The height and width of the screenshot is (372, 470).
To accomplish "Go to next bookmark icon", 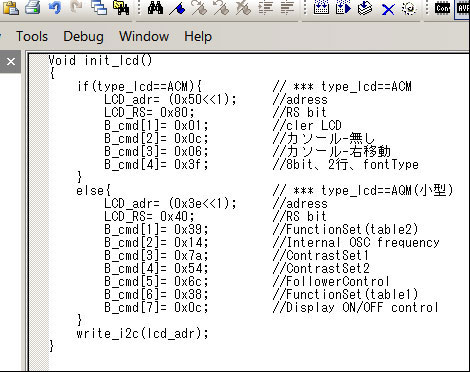I will point(199,8).
